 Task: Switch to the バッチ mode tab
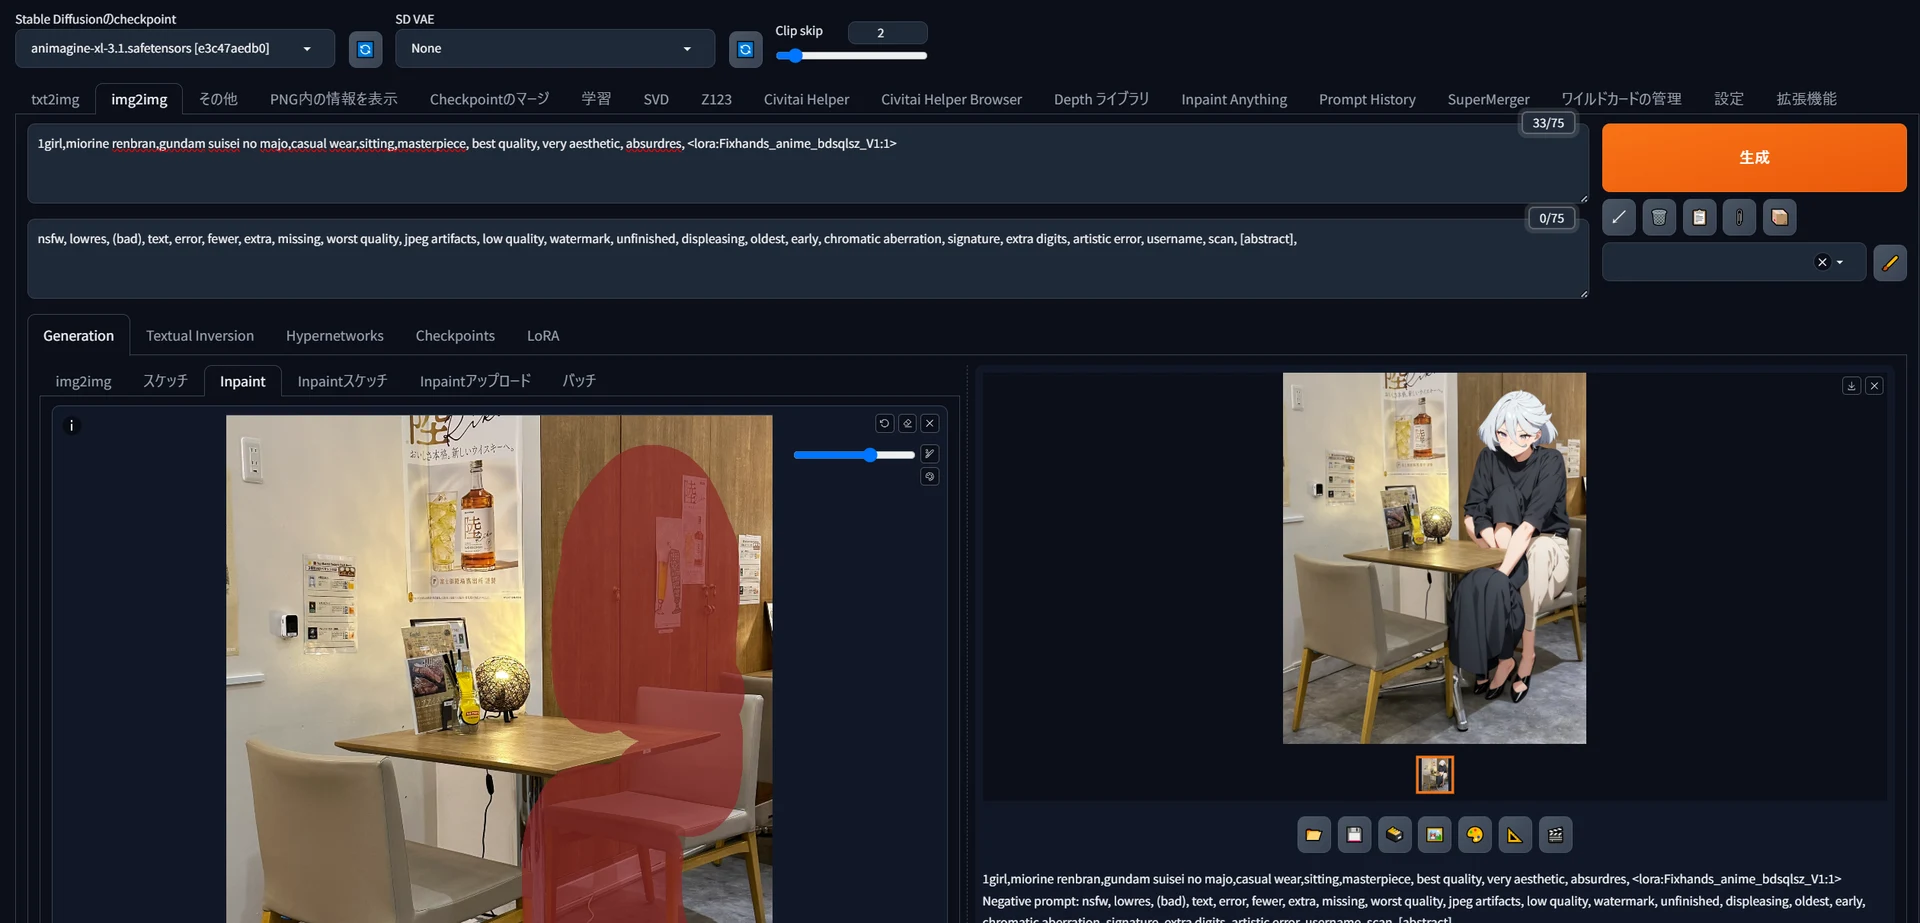click(x=579, y=381)
